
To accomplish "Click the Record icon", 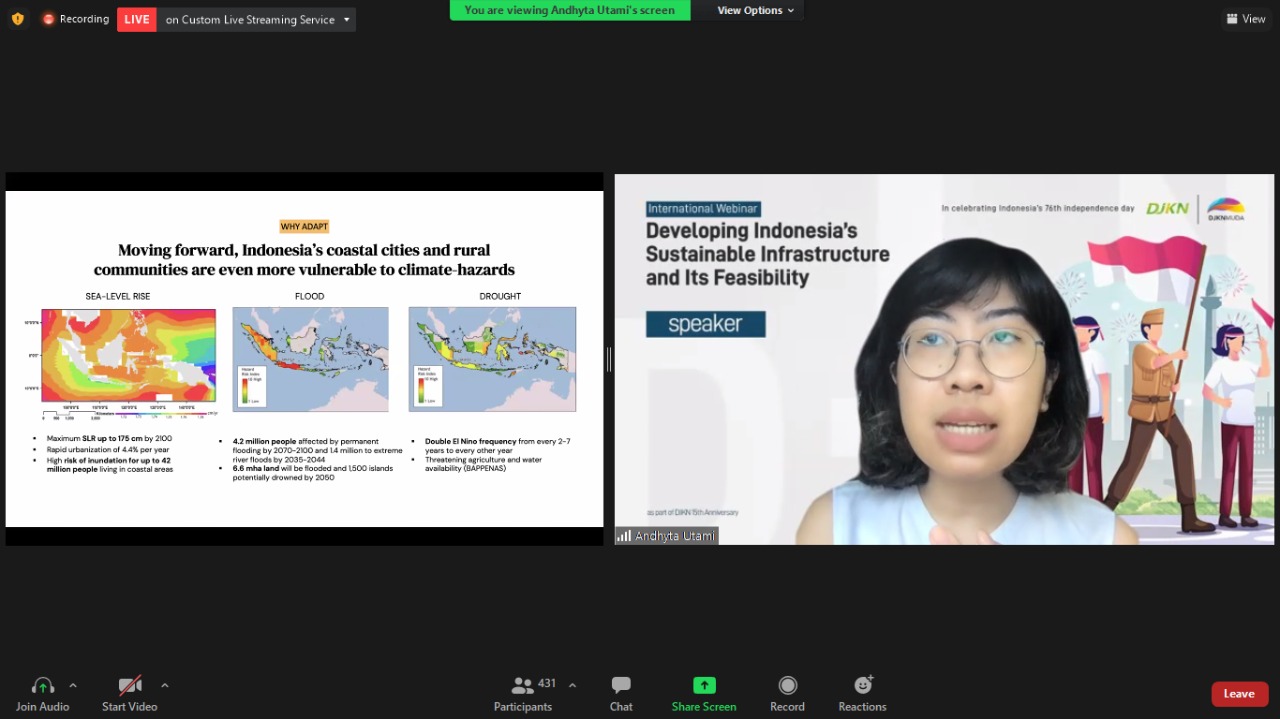I will coord(787,686).
